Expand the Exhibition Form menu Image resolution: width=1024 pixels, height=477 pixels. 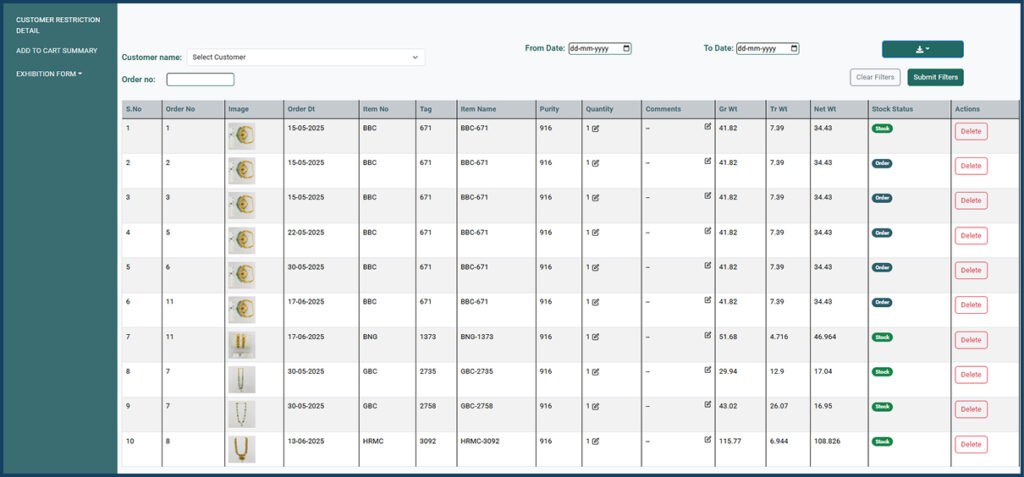[49, 74]
